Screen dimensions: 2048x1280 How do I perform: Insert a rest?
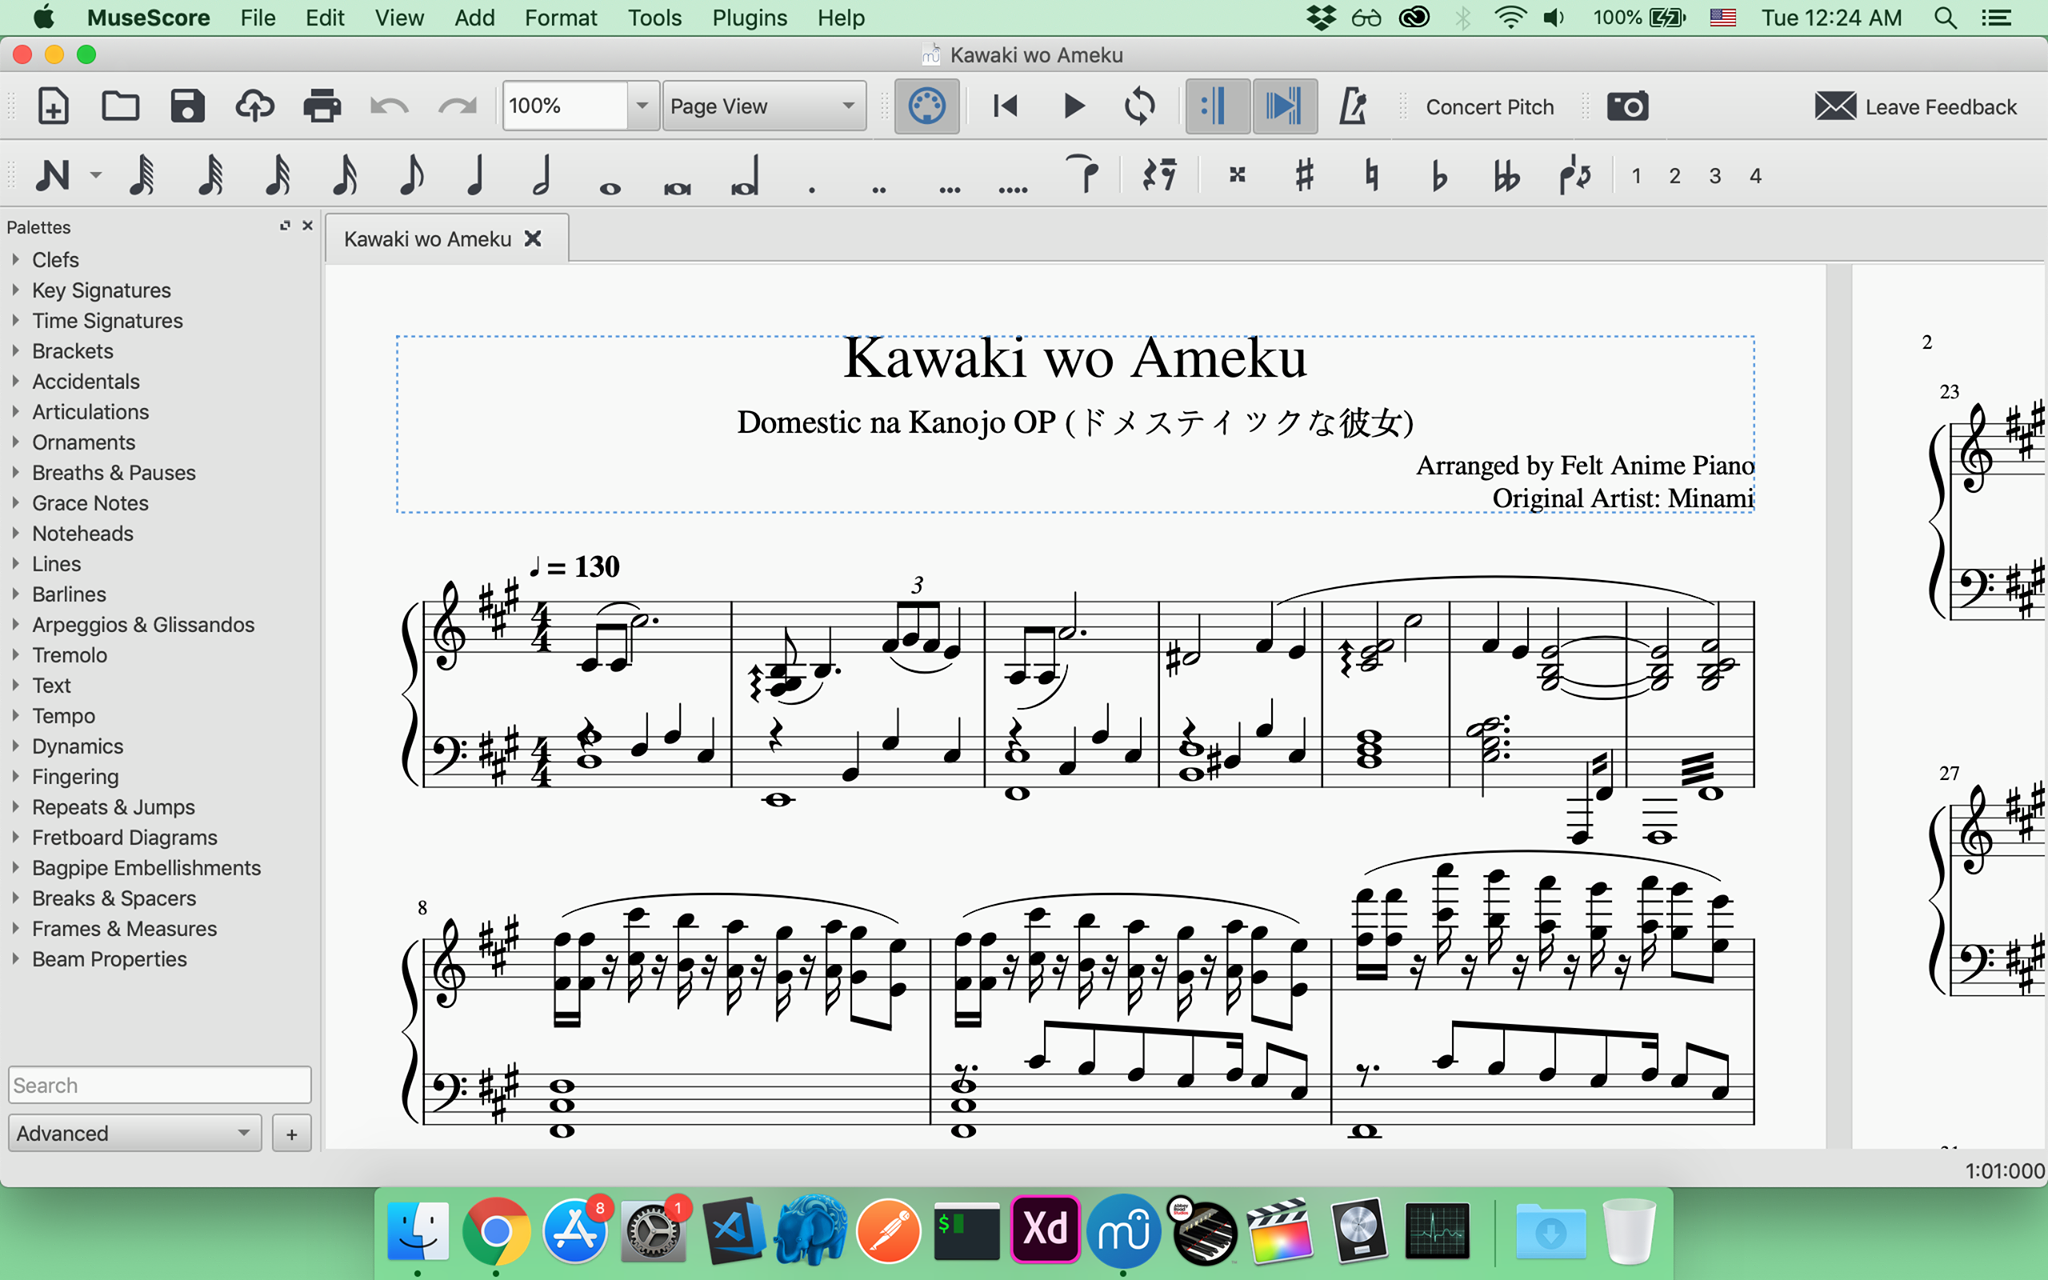click(1160, 176)
